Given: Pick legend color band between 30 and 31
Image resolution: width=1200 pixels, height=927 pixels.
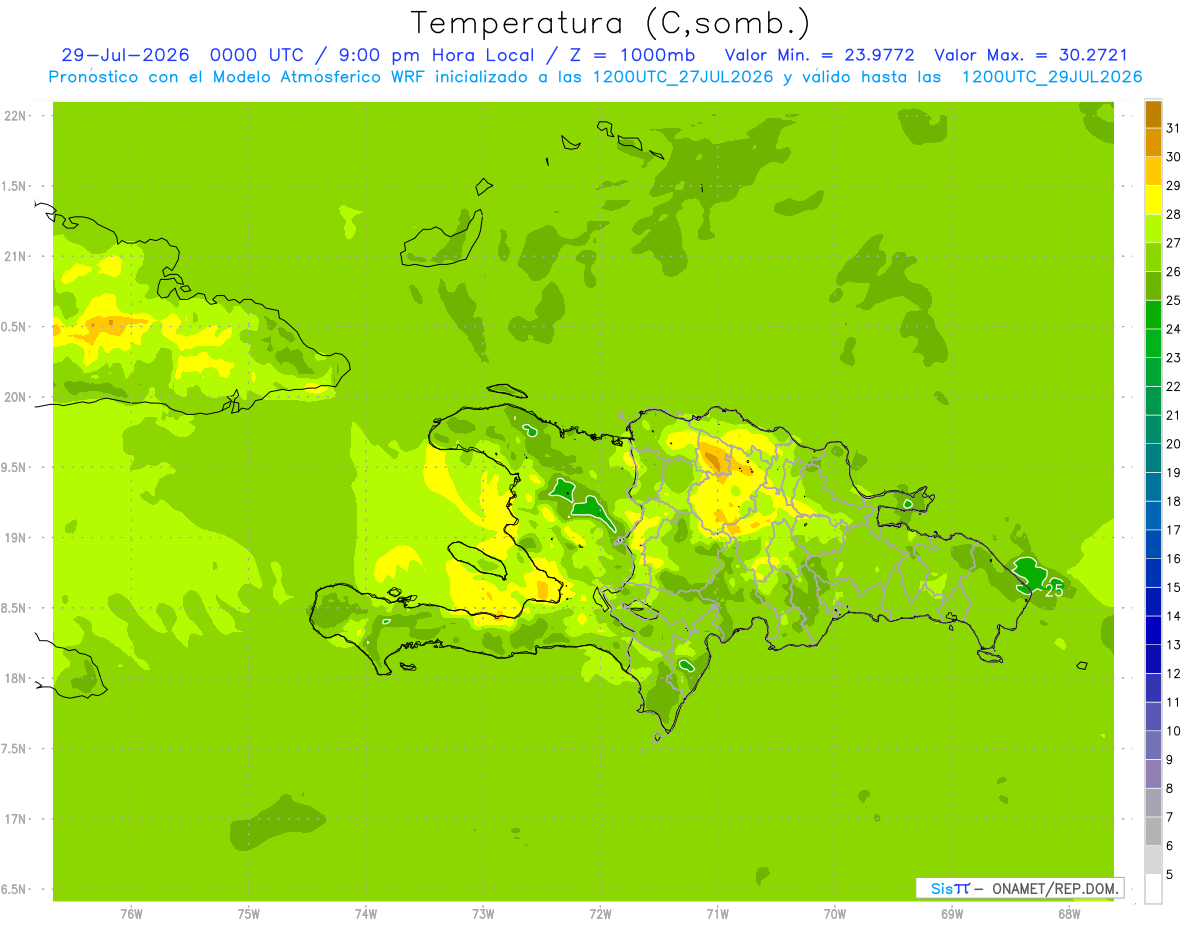Looking at the screenshot, I should pos(1153,143).
